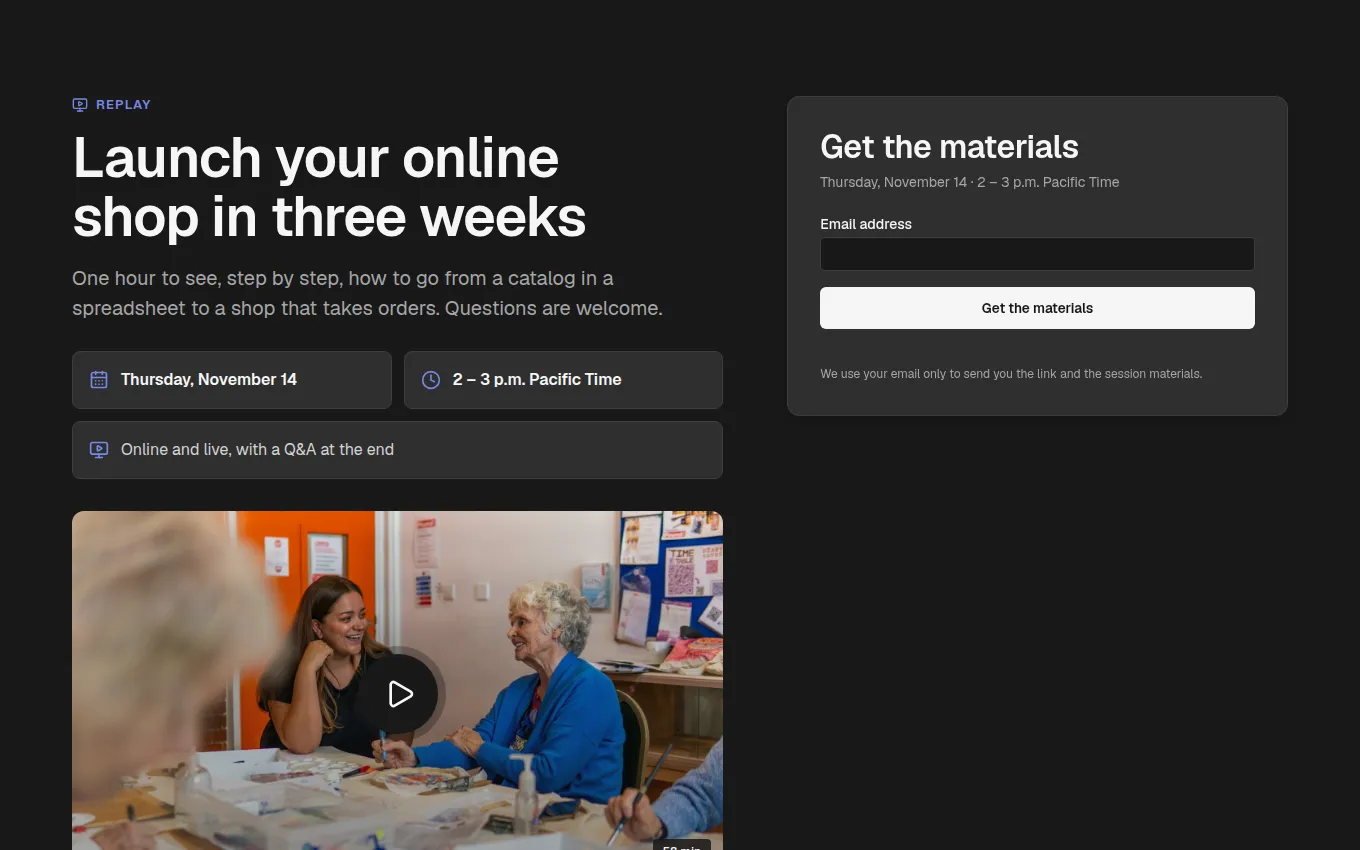Select the Thursday, November 14 date chip

(232, 380)
